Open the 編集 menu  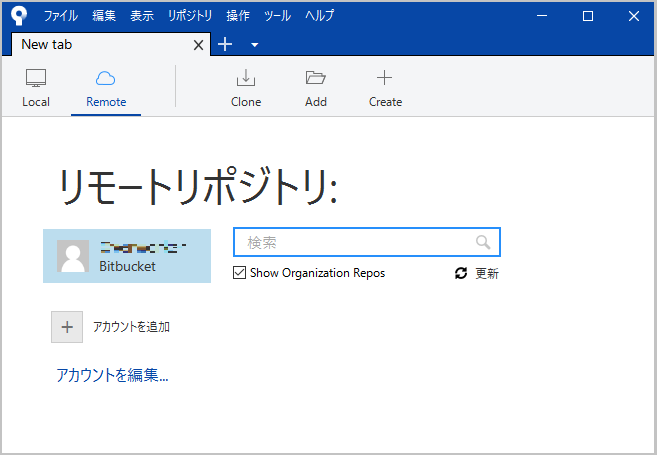[104, 16]
